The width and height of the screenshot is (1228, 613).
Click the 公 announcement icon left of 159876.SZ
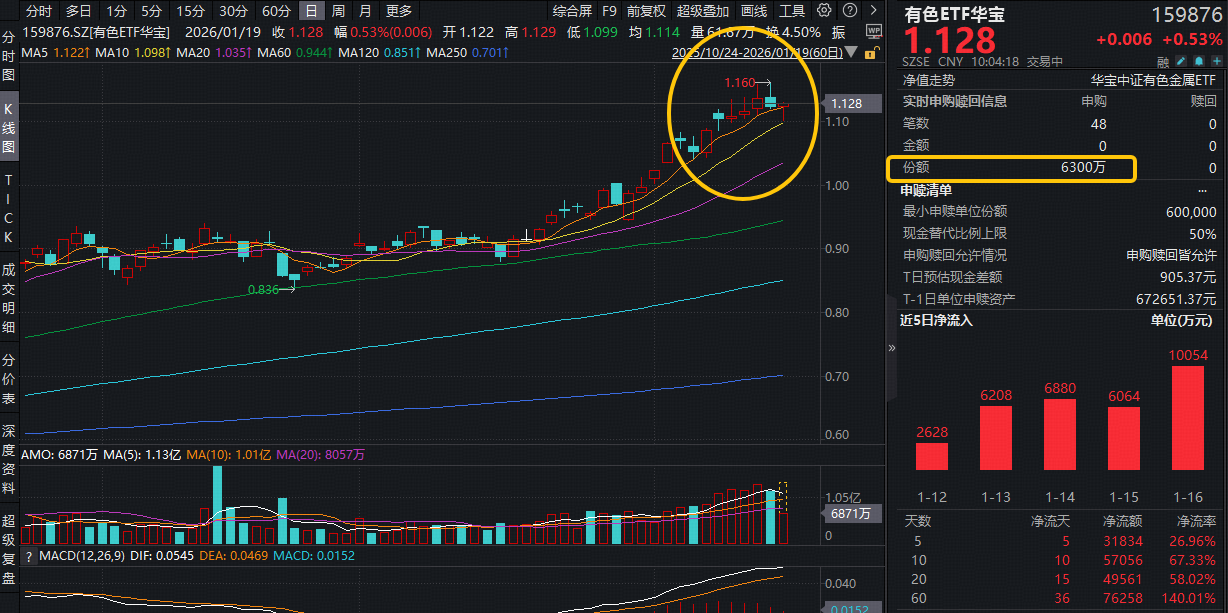click(10, 31)
